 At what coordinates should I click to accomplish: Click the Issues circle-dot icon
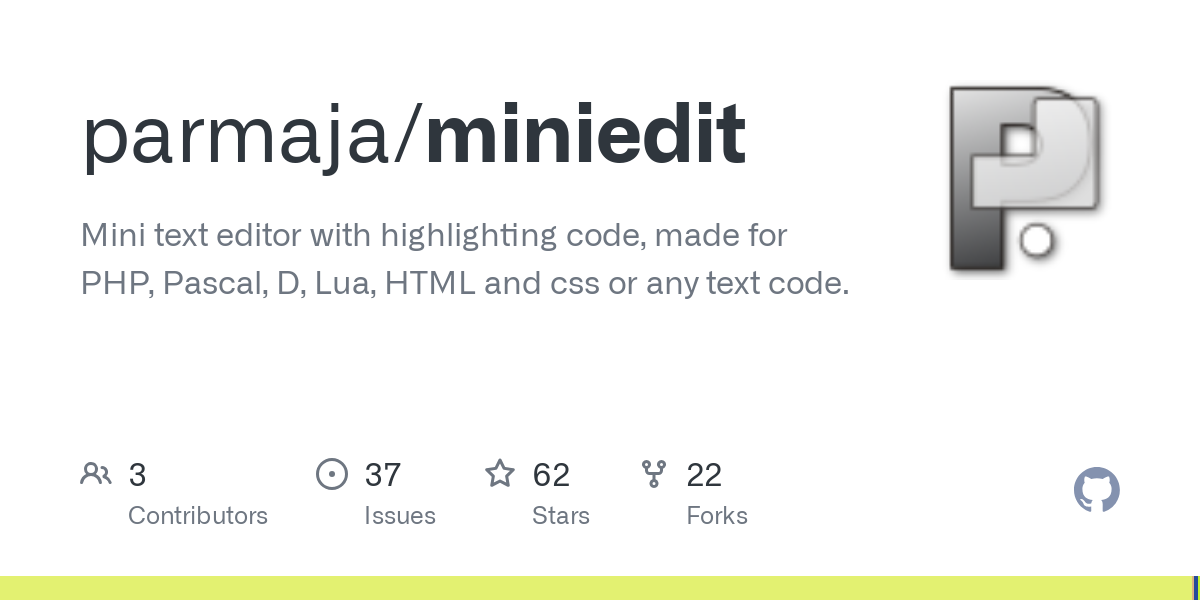(332, 474)
